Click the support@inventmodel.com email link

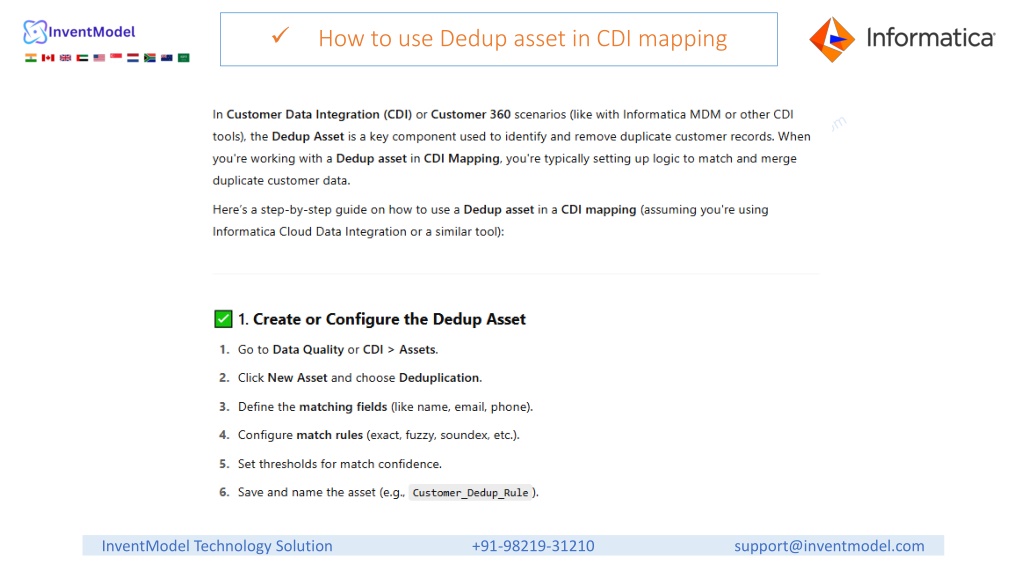829,546
